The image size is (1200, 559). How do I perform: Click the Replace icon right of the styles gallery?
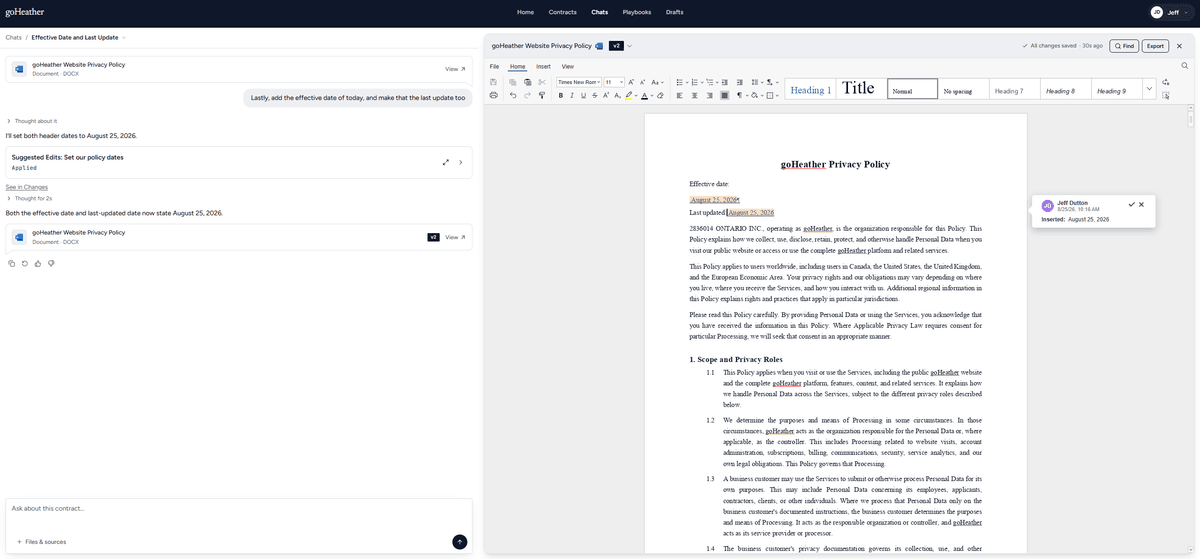click(x=1166, y=82)
